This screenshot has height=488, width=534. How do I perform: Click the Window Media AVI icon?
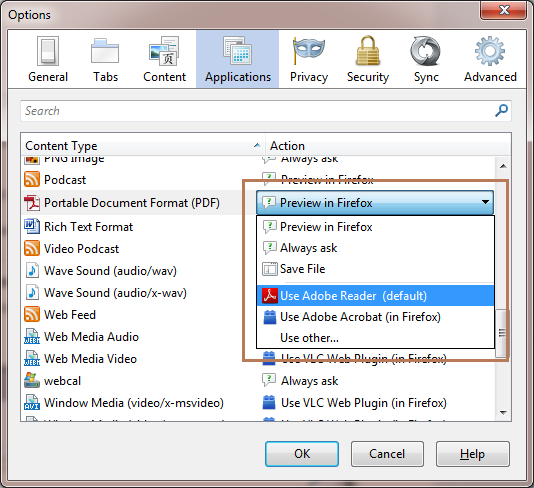(x=32, y=403)
